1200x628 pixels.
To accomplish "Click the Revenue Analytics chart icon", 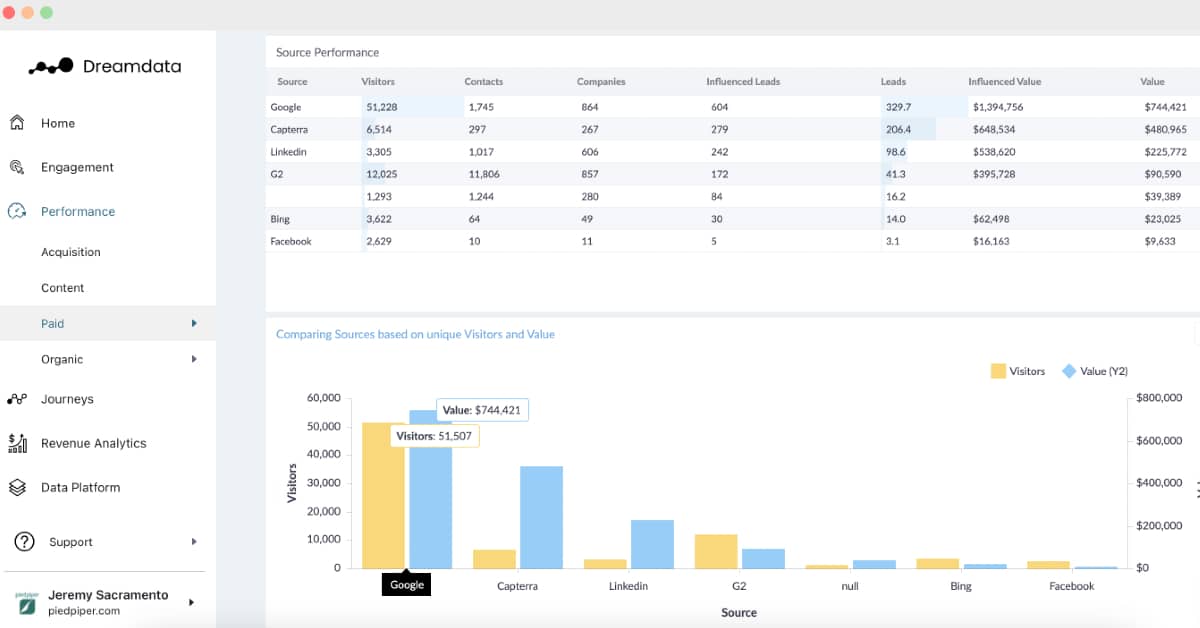I will click(17, 443).
